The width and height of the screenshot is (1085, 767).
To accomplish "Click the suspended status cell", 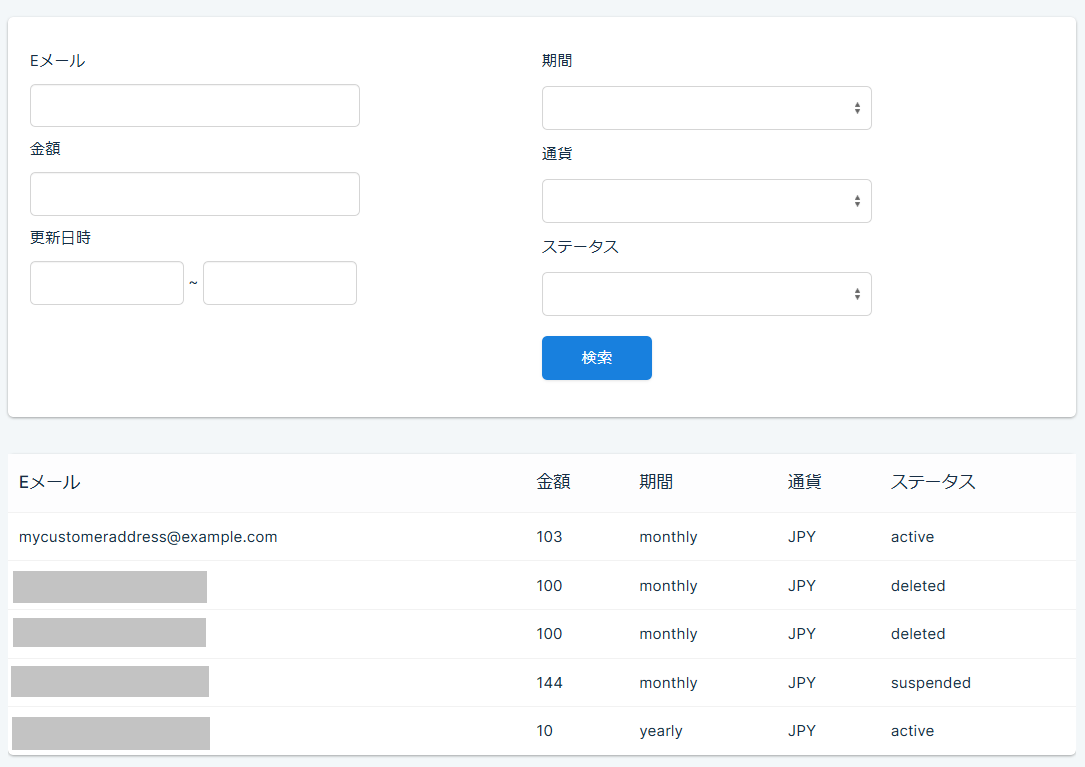I will [x=931, y=683].
